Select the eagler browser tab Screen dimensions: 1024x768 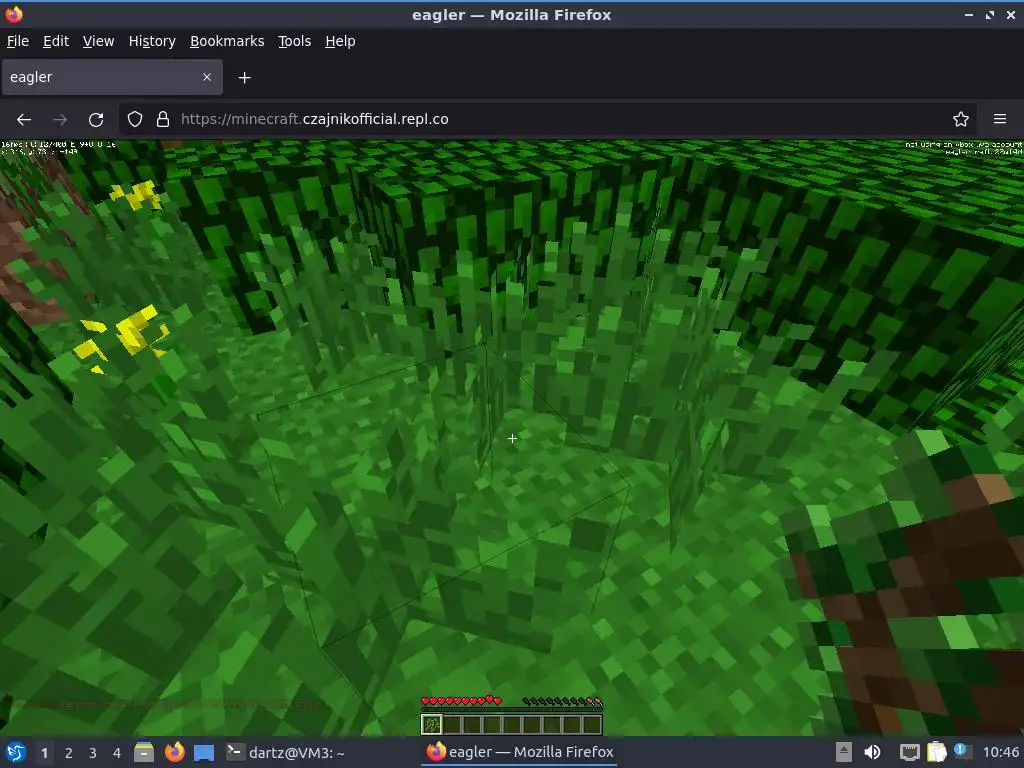coord(112,77)
